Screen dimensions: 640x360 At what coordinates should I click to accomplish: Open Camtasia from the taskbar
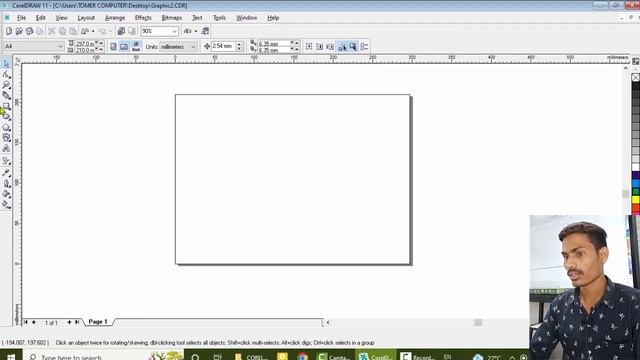pyautogui.click(x=333, y=356)
